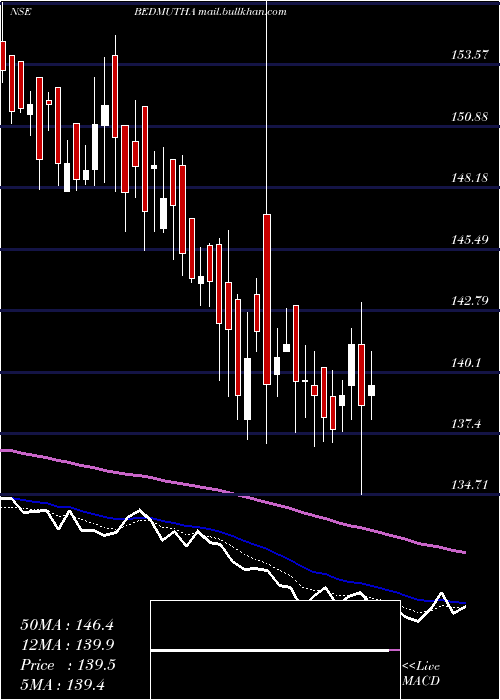Click the MACD histogram box
The image size is (500, 700).
coord(275,650)
